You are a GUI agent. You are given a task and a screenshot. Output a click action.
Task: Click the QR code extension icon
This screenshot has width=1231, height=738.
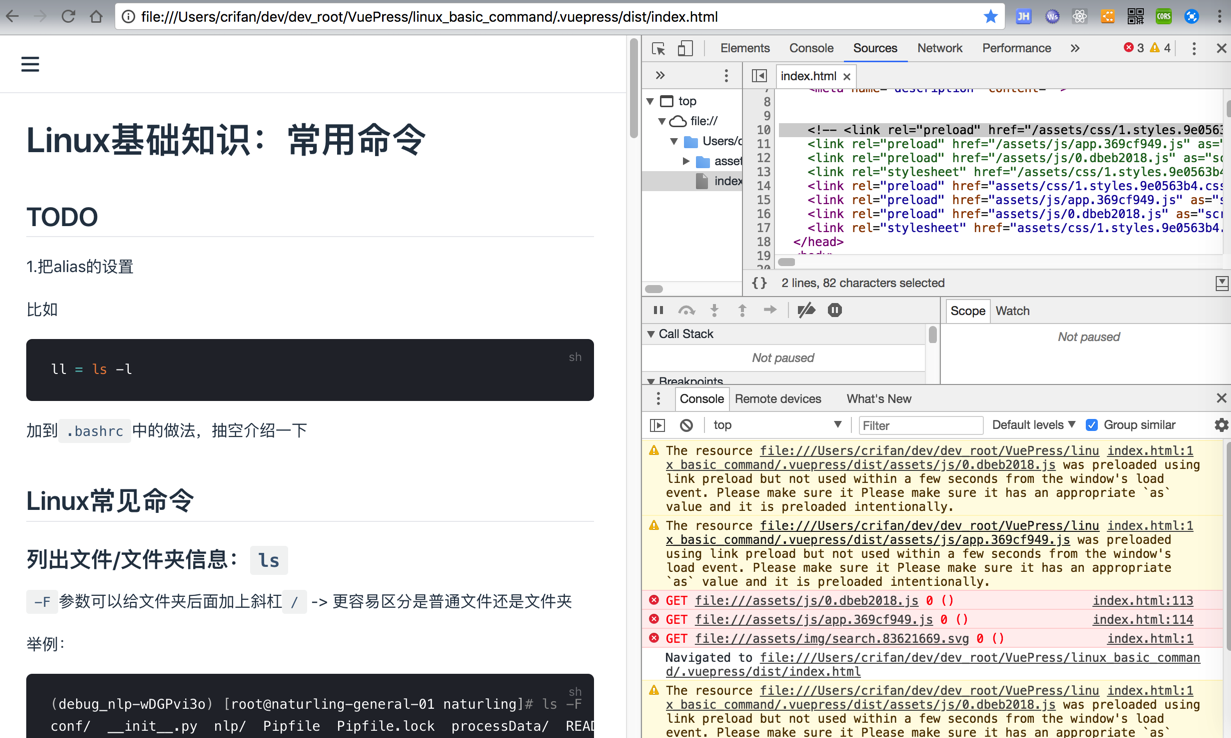point(1135,16)
